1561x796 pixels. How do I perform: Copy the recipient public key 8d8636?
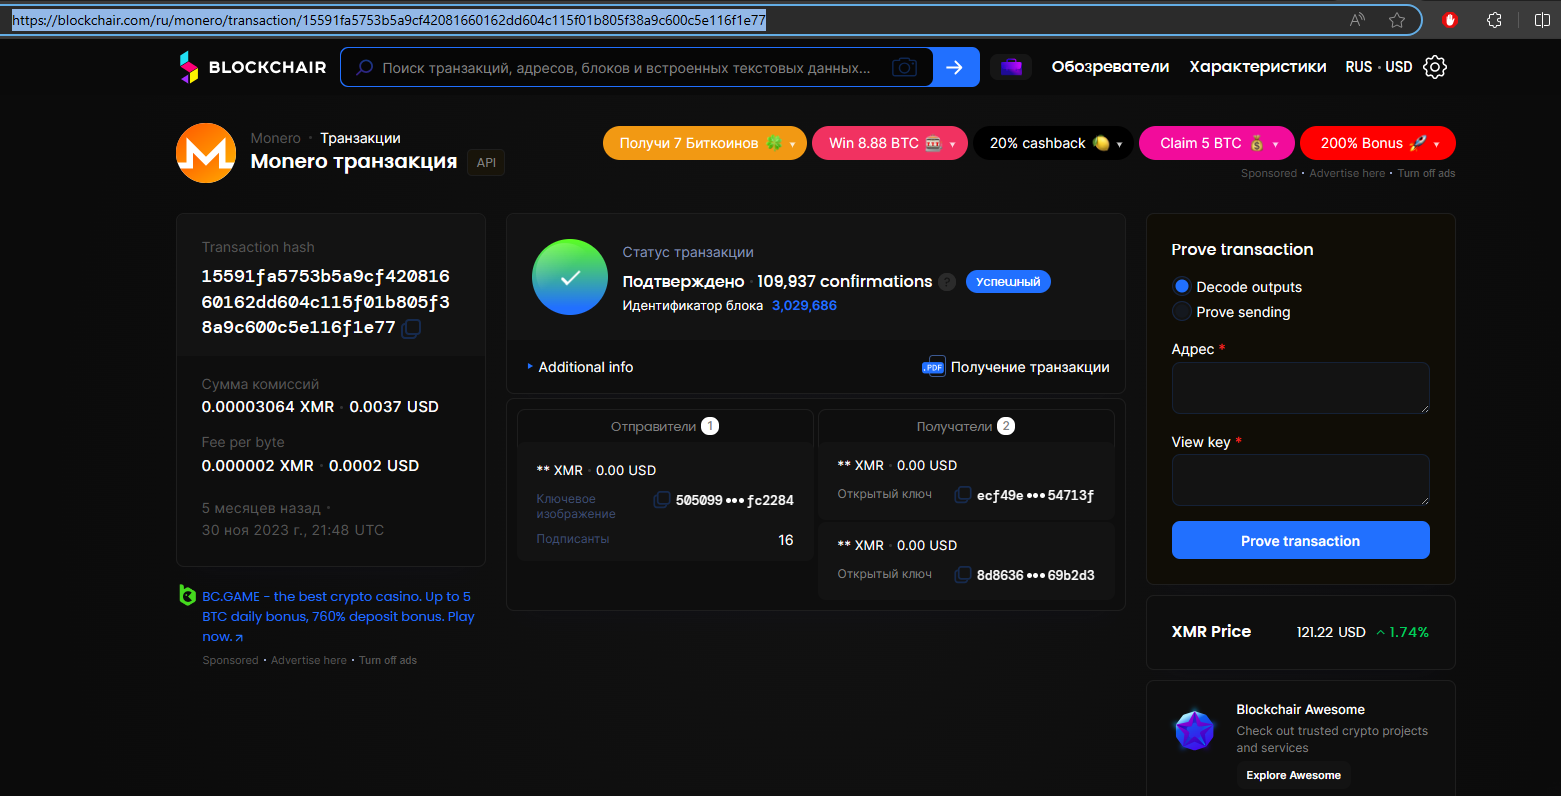(x=962, y=575)
